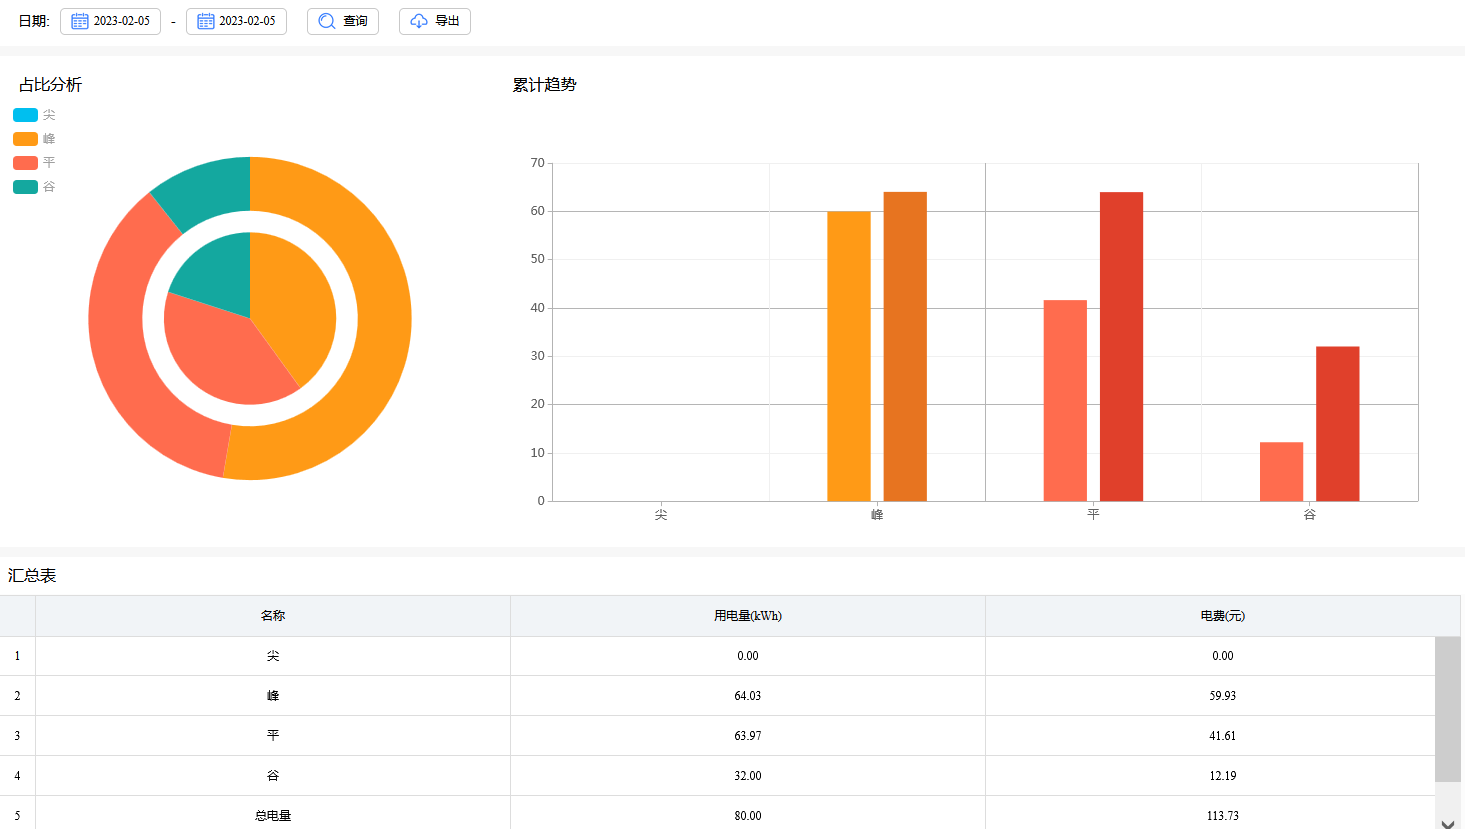
Task: Click the 峰 legend label
Action: pos(49,139)
